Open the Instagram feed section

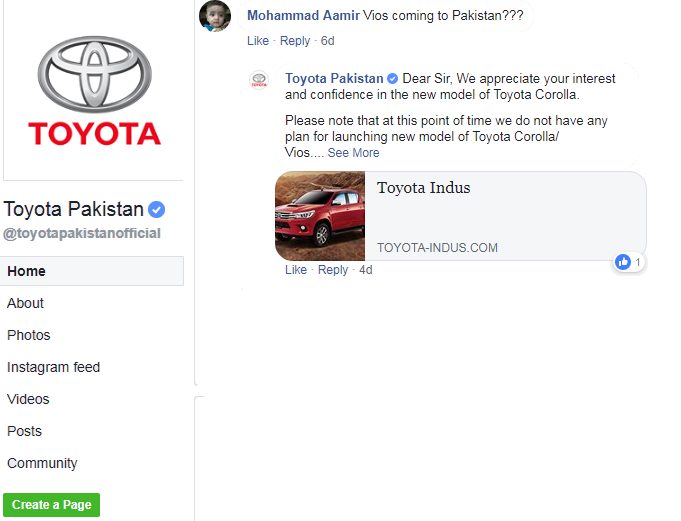click(x=53, y=367)
